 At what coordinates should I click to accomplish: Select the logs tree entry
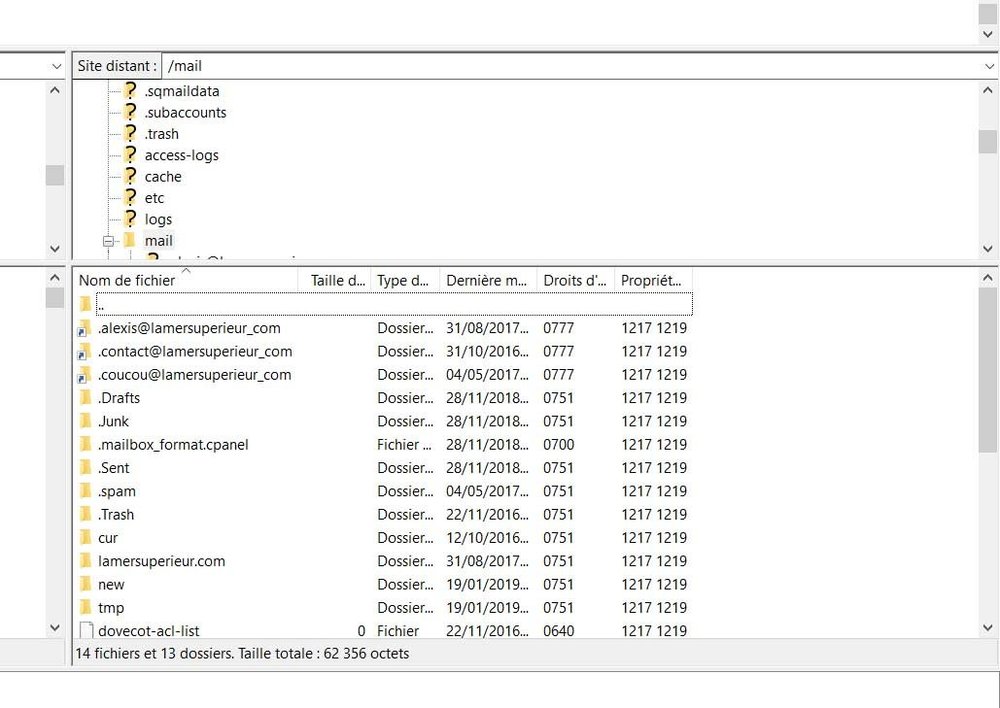(158, 219)
